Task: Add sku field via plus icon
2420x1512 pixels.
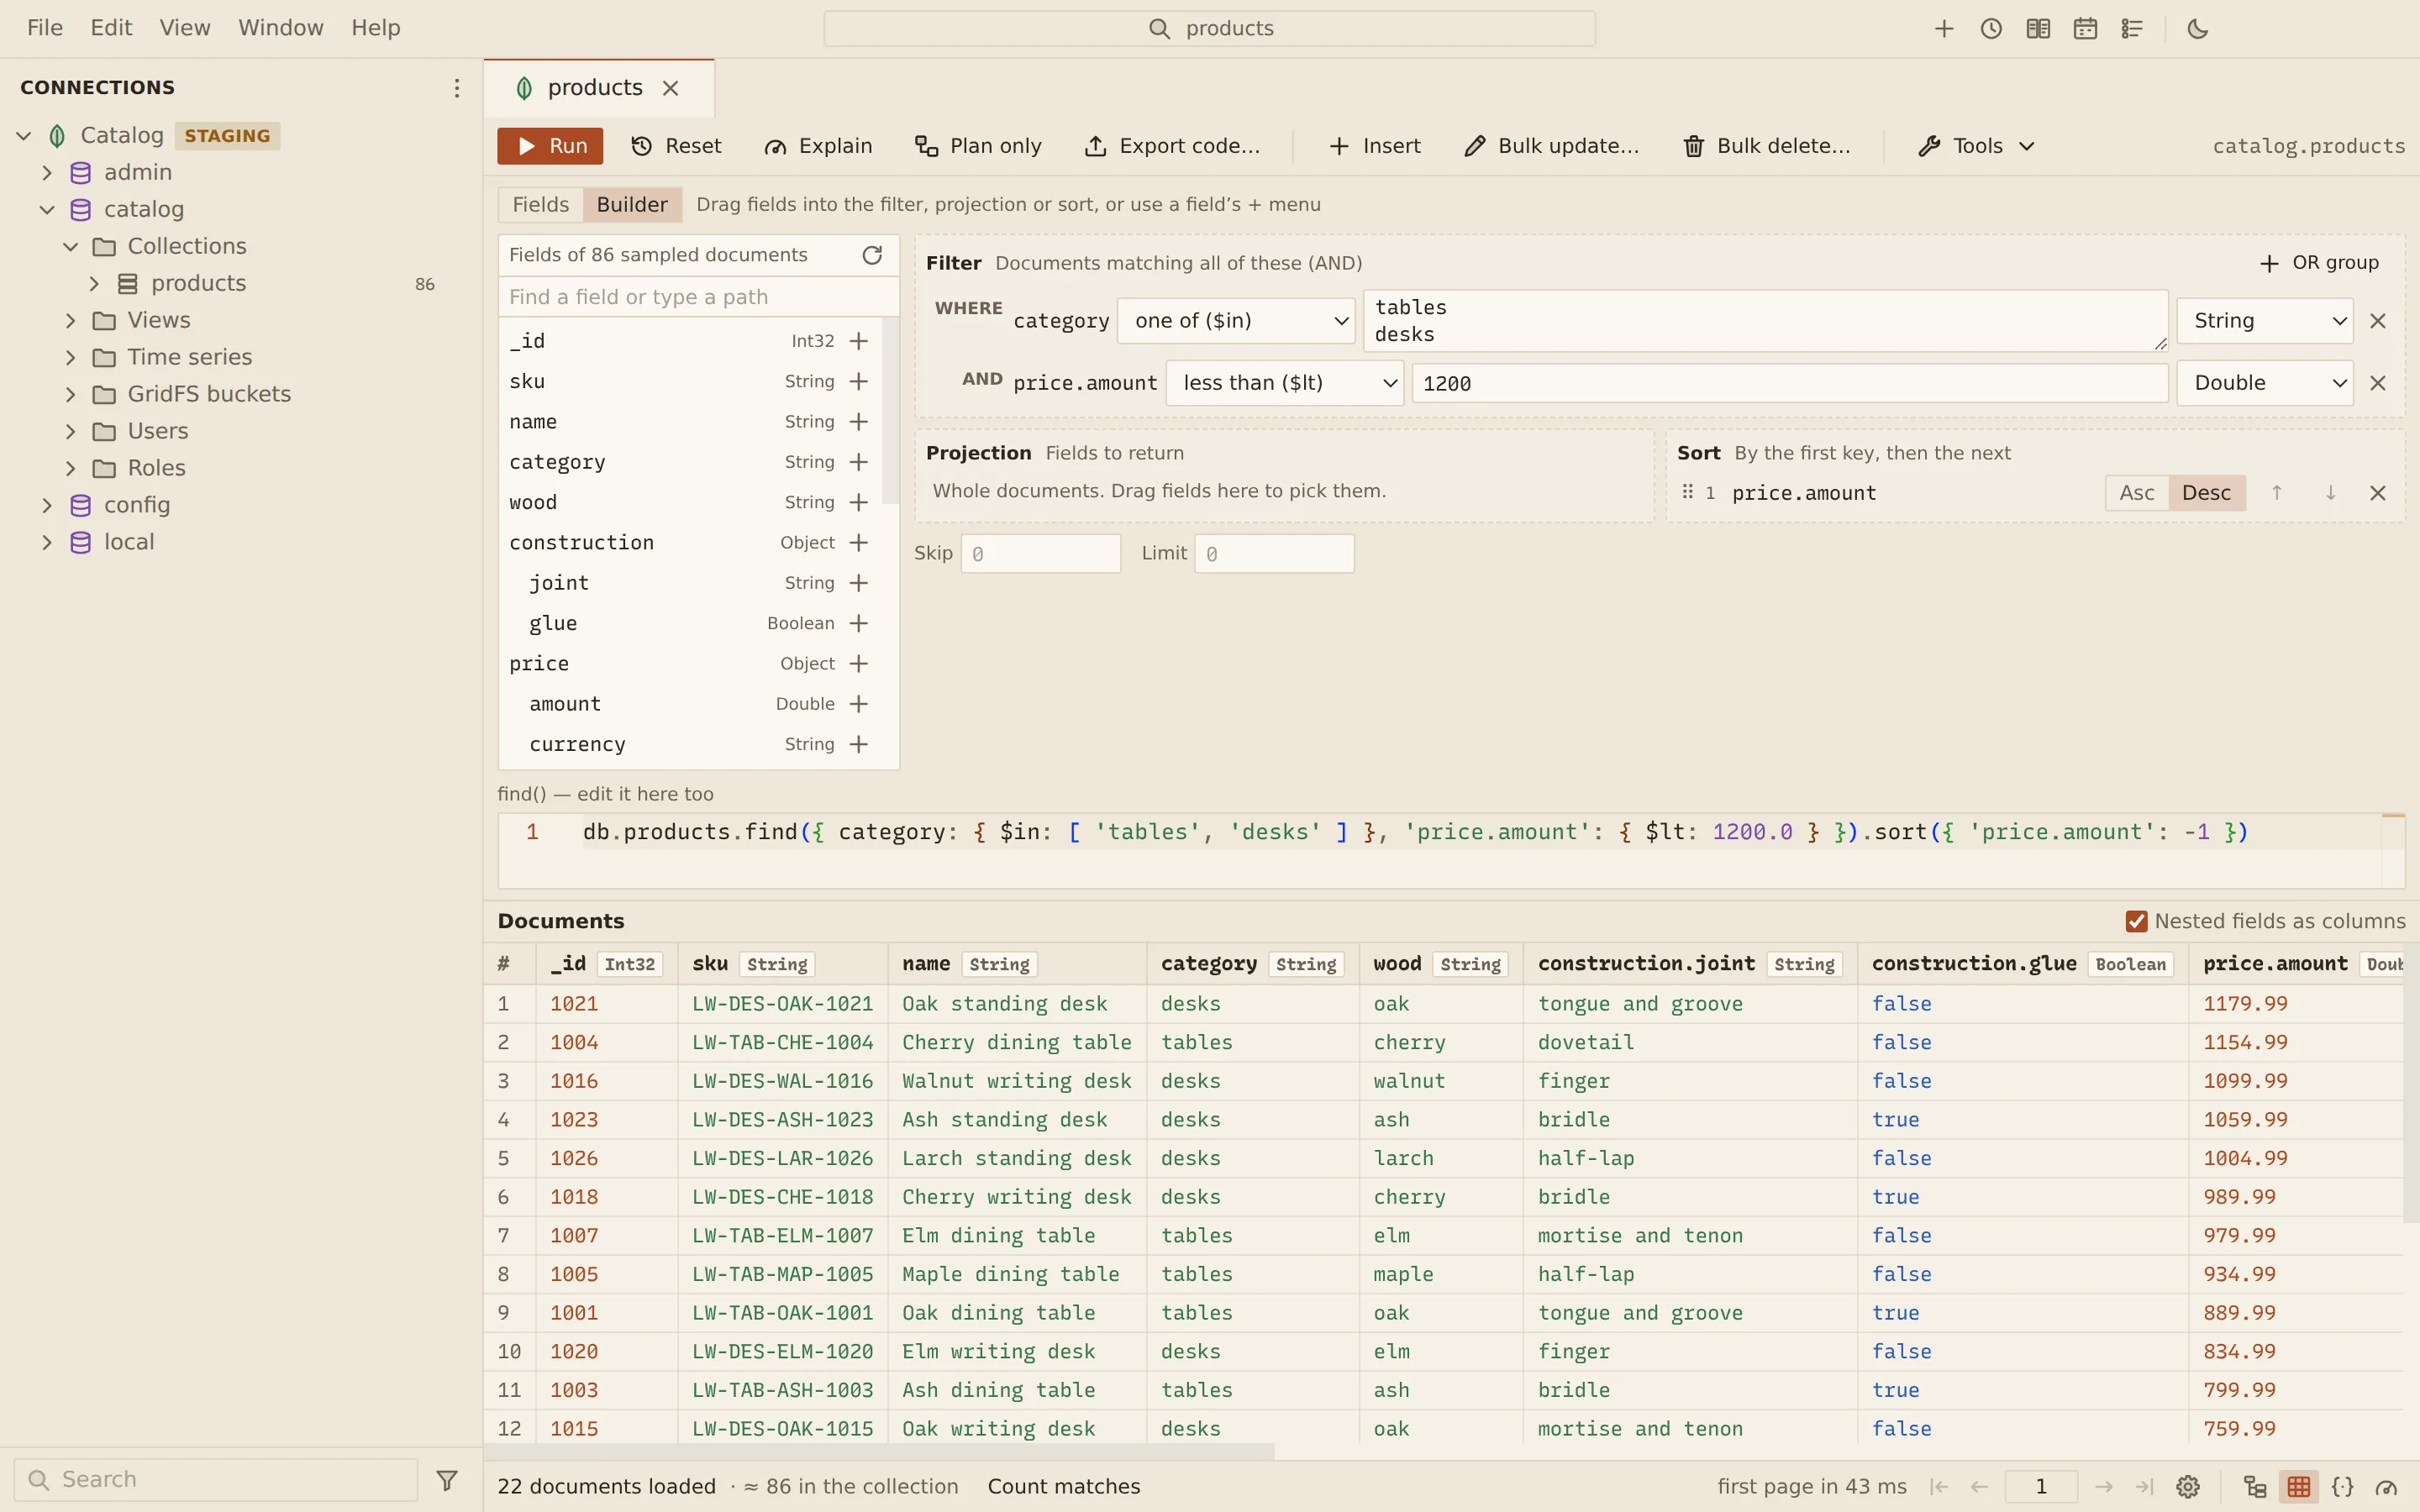Action: [858, 381]
